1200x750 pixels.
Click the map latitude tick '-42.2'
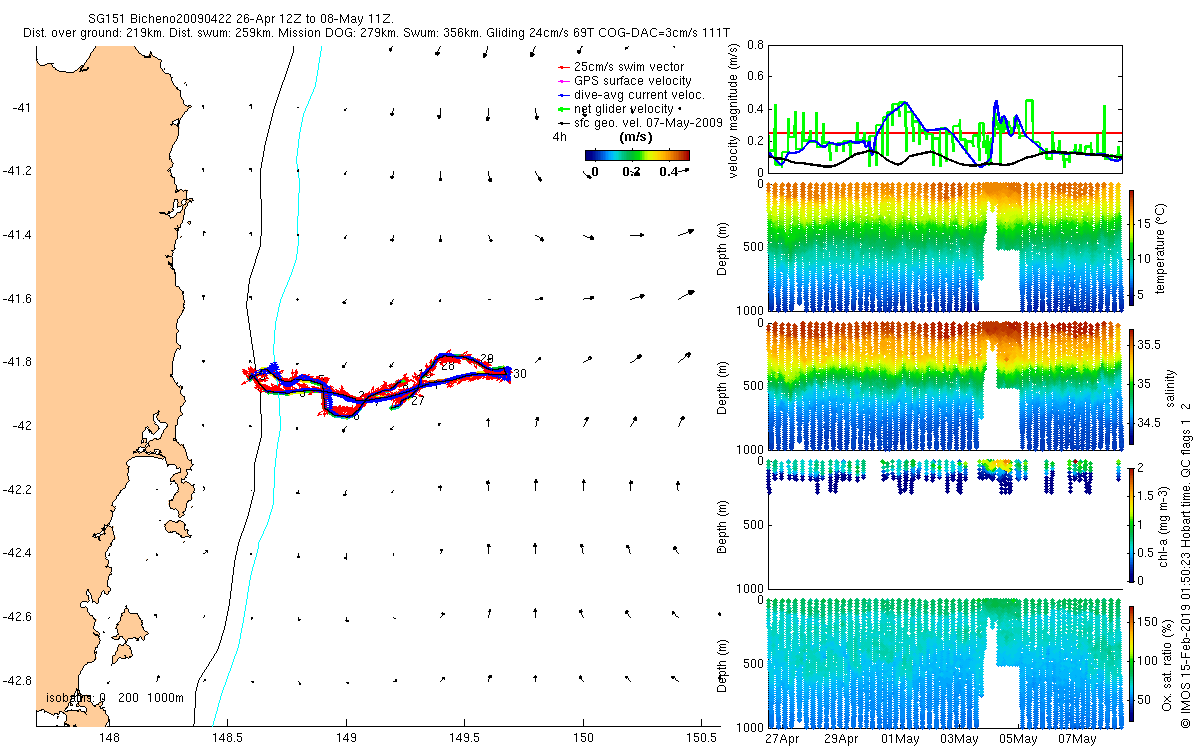coord(17,490)
